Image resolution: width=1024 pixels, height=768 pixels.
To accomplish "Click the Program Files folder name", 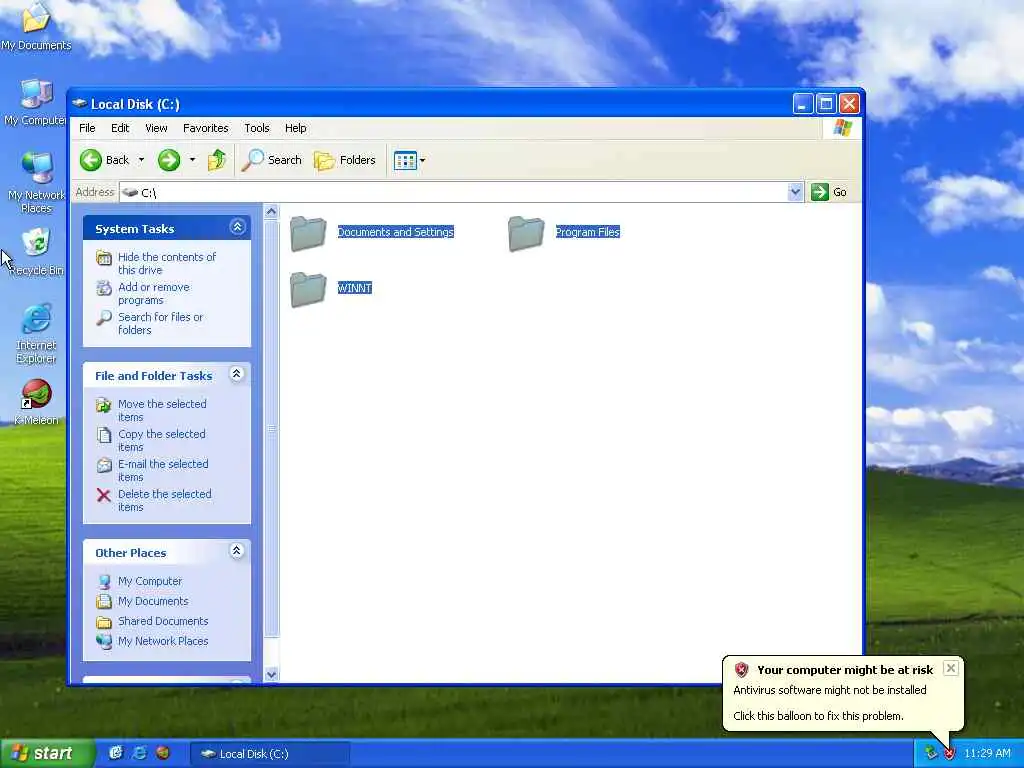I will click(x=587, y=232).
